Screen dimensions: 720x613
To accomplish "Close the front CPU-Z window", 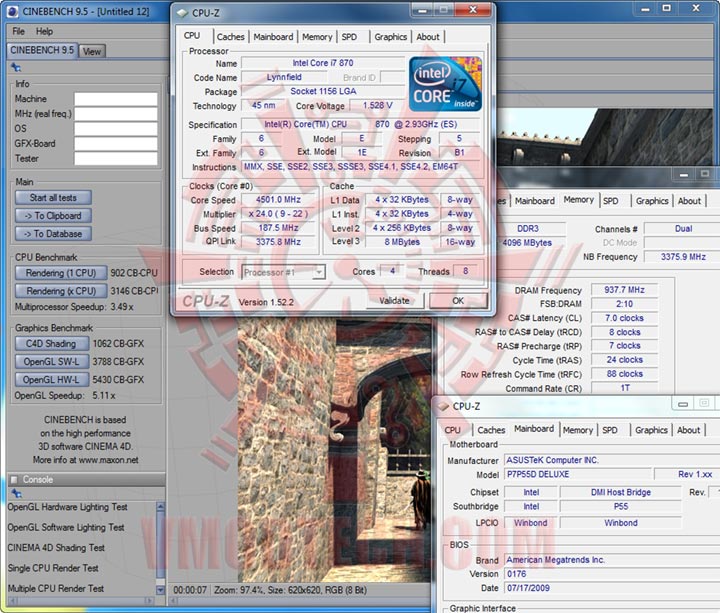I will [x=473, y=10].
